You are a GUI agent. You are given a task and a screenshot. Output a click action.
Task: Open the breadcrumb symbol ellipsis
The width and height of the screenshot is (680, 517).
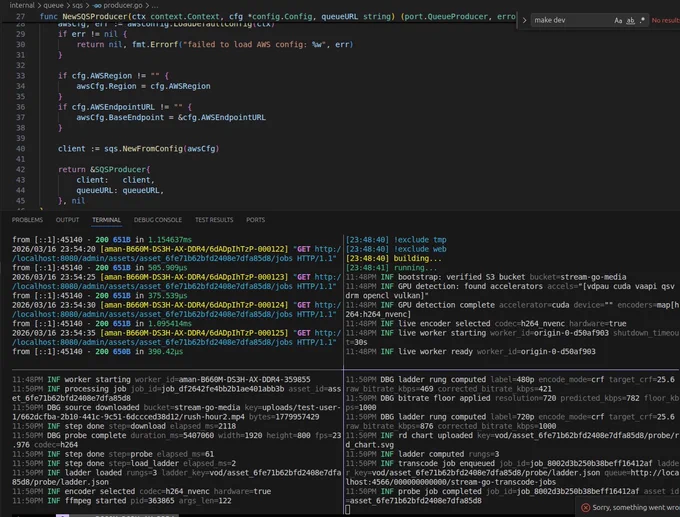[x=155, y=5]
